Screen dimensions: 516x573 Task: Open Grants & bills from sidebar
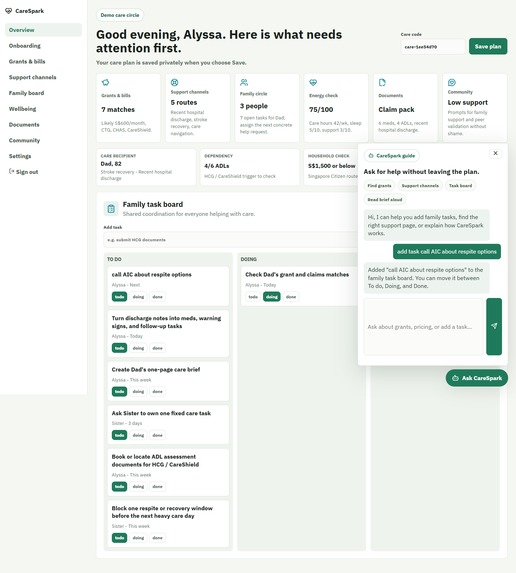43,61
